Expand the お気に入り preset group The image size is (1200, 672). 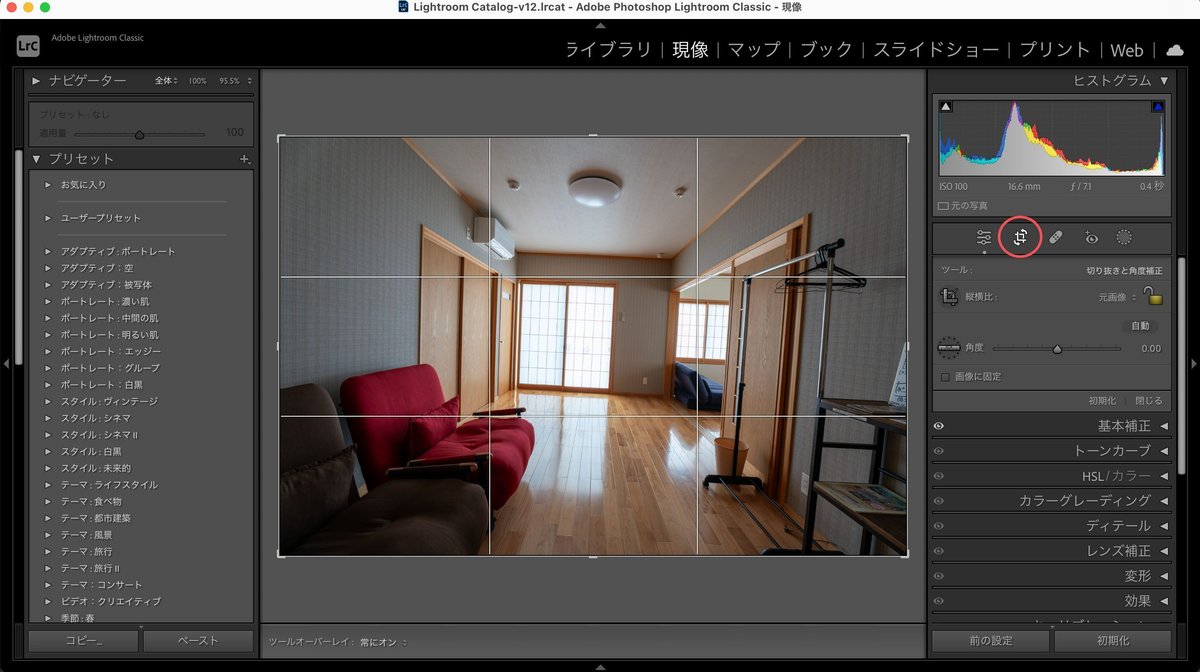[x=48, y=185]
